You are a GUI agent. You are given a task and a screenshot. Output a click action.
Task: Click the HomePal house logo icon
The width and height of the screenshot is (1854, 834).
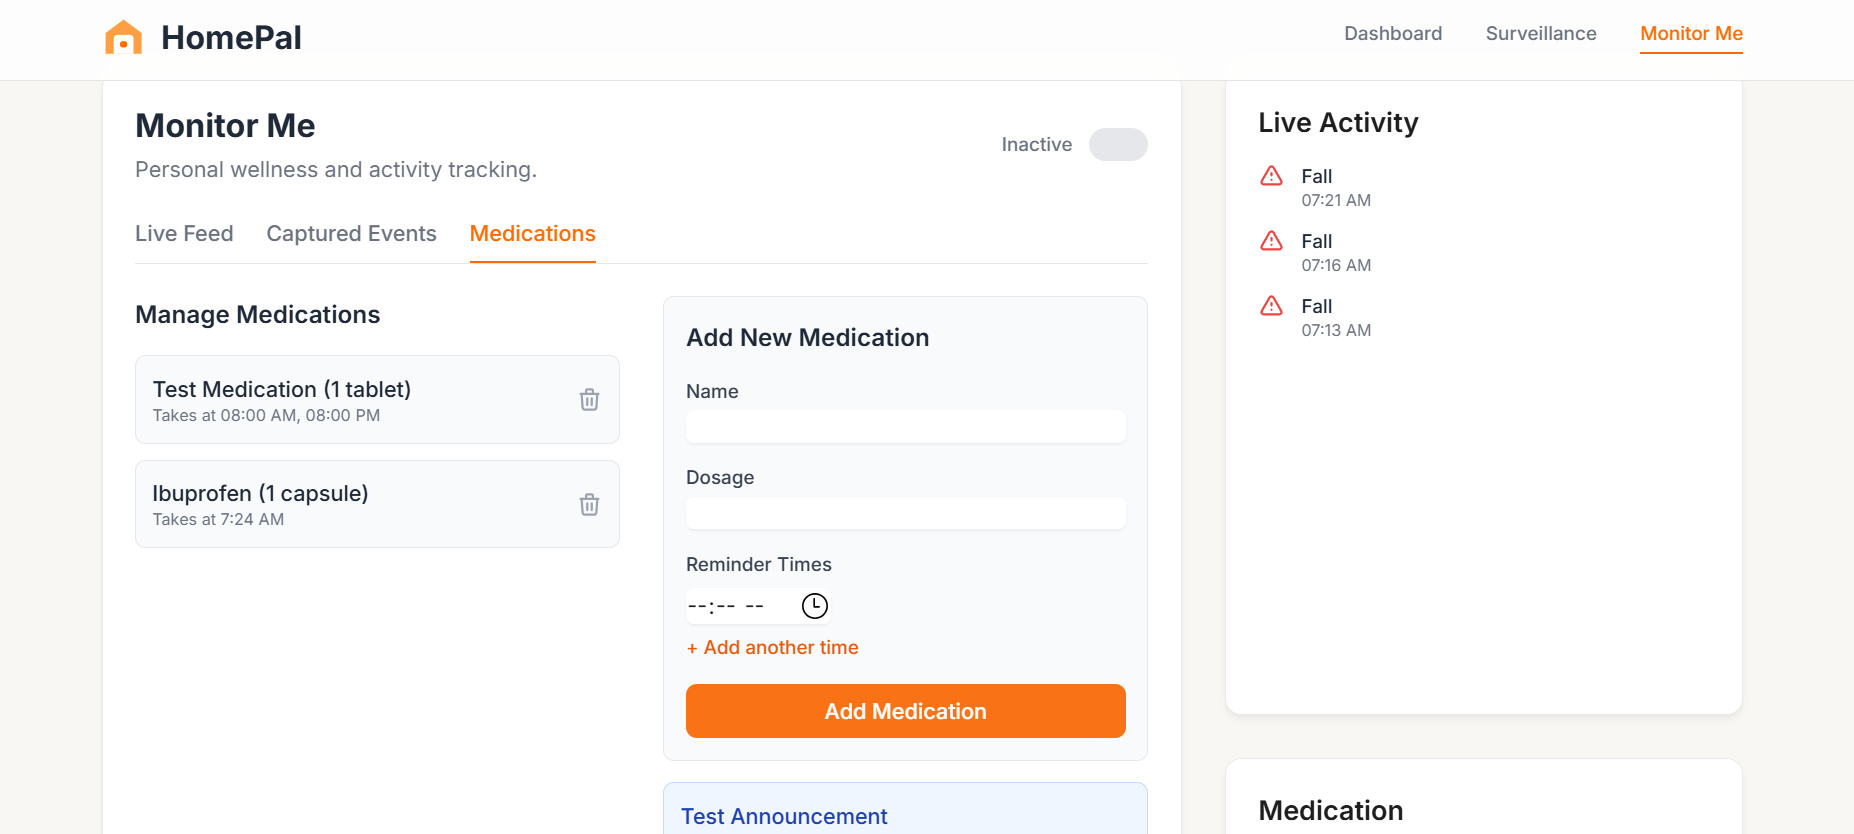click(124, 37)
